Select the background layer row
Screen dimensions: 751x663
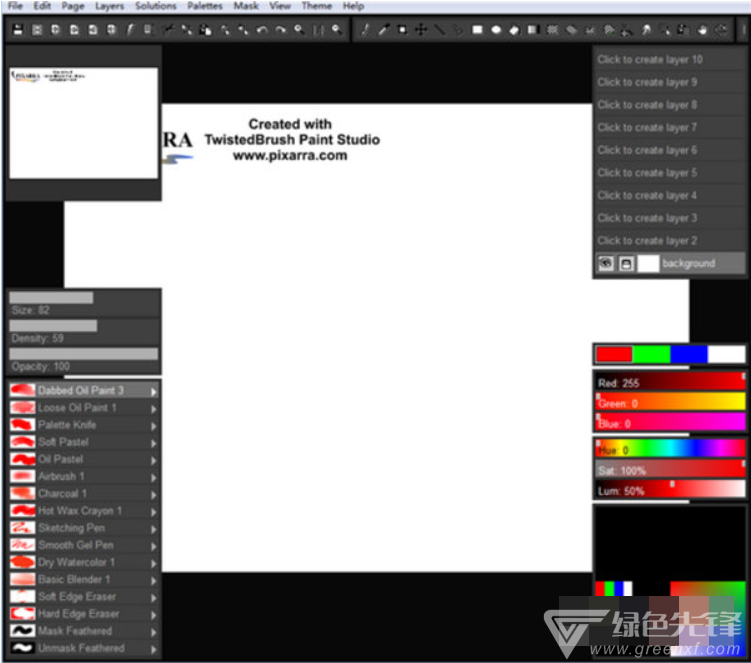coord(670,263)
